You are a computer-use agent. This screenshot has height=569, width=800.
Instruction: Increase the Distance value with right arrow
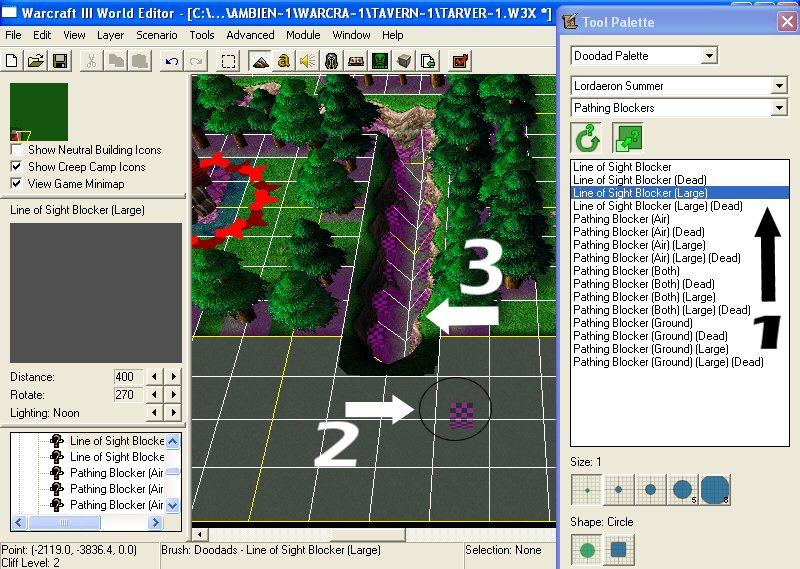[x=173, y=377]
